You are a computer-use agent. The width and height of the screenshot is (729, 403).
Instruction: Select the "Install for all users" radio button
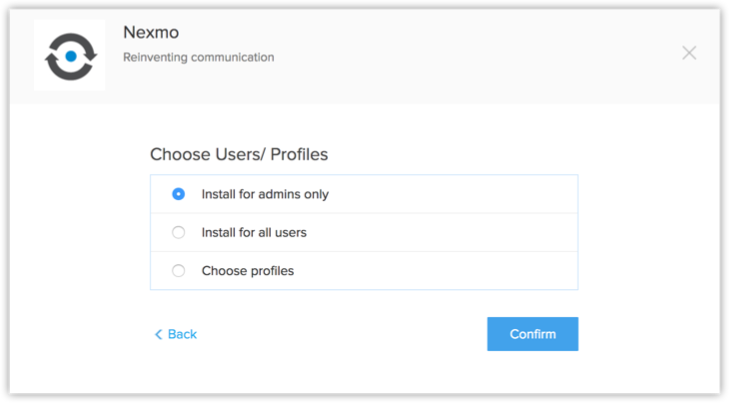179,232
